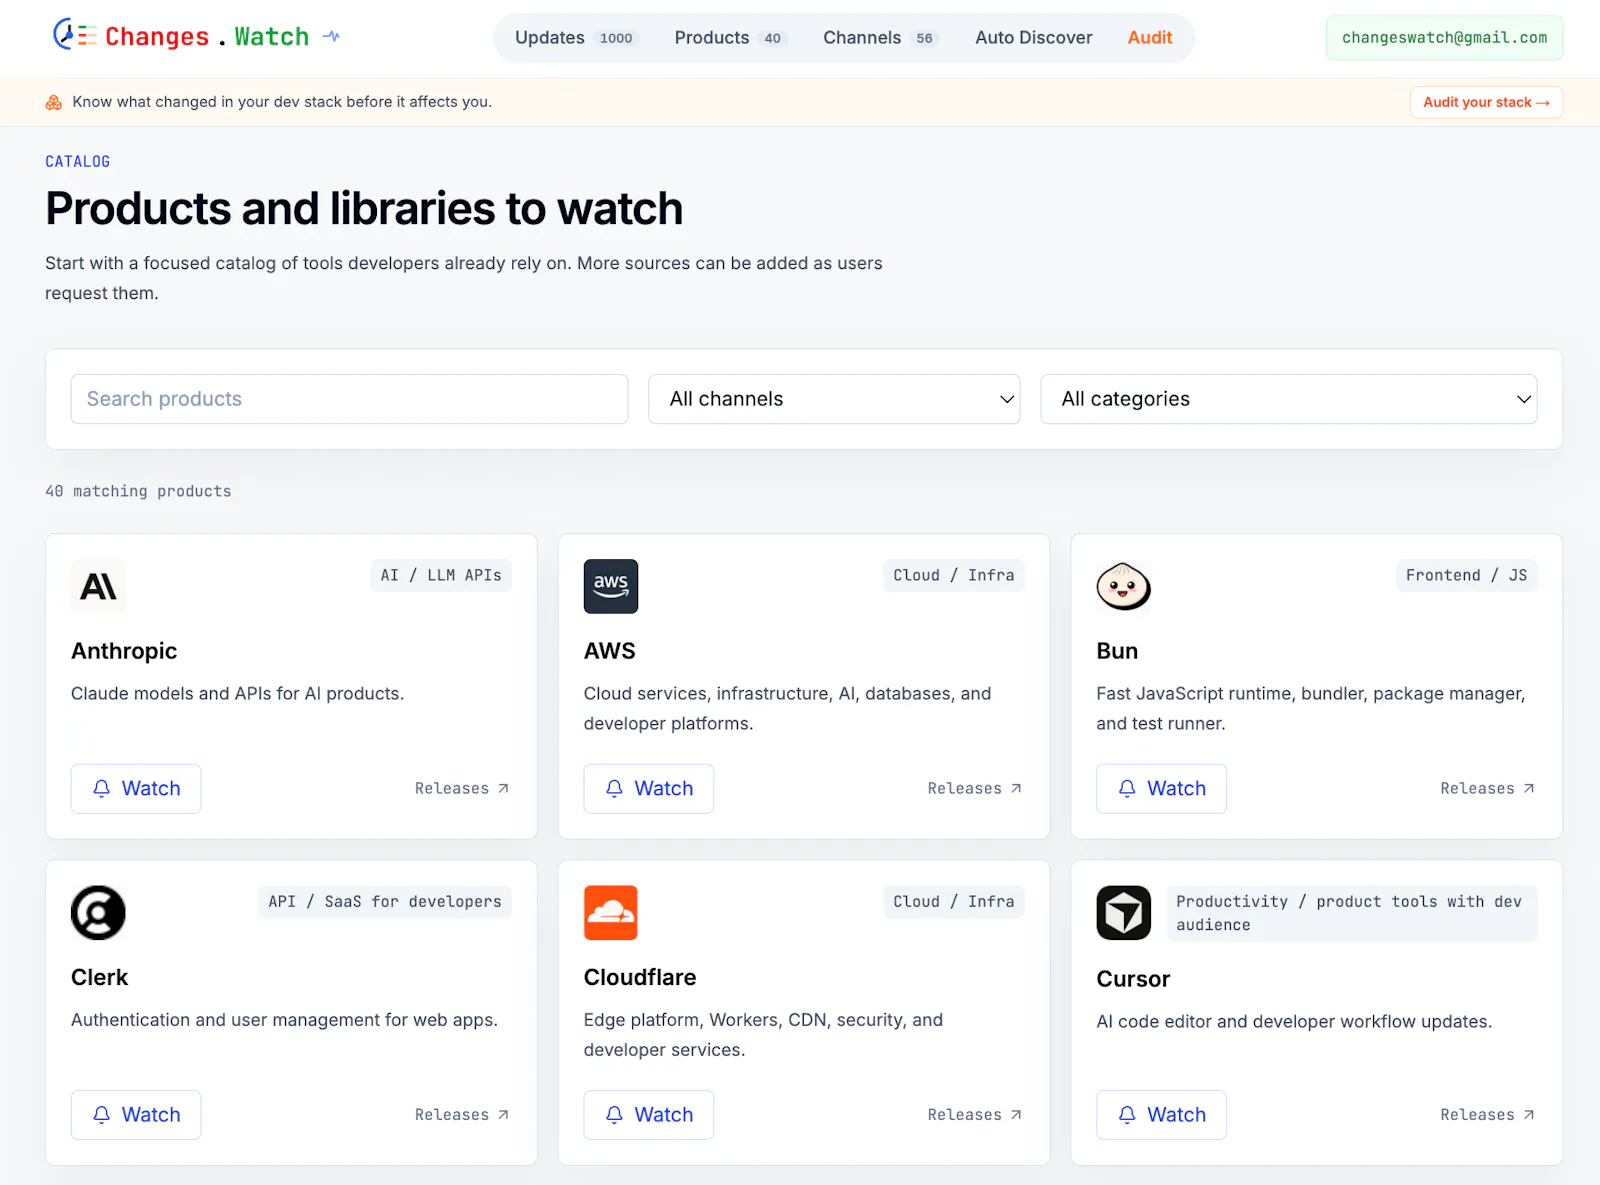Click the arrow icon next to Cursor Releases
The width and height of the screenshot is (1600, 1185).
(x=1529, y=1114)
